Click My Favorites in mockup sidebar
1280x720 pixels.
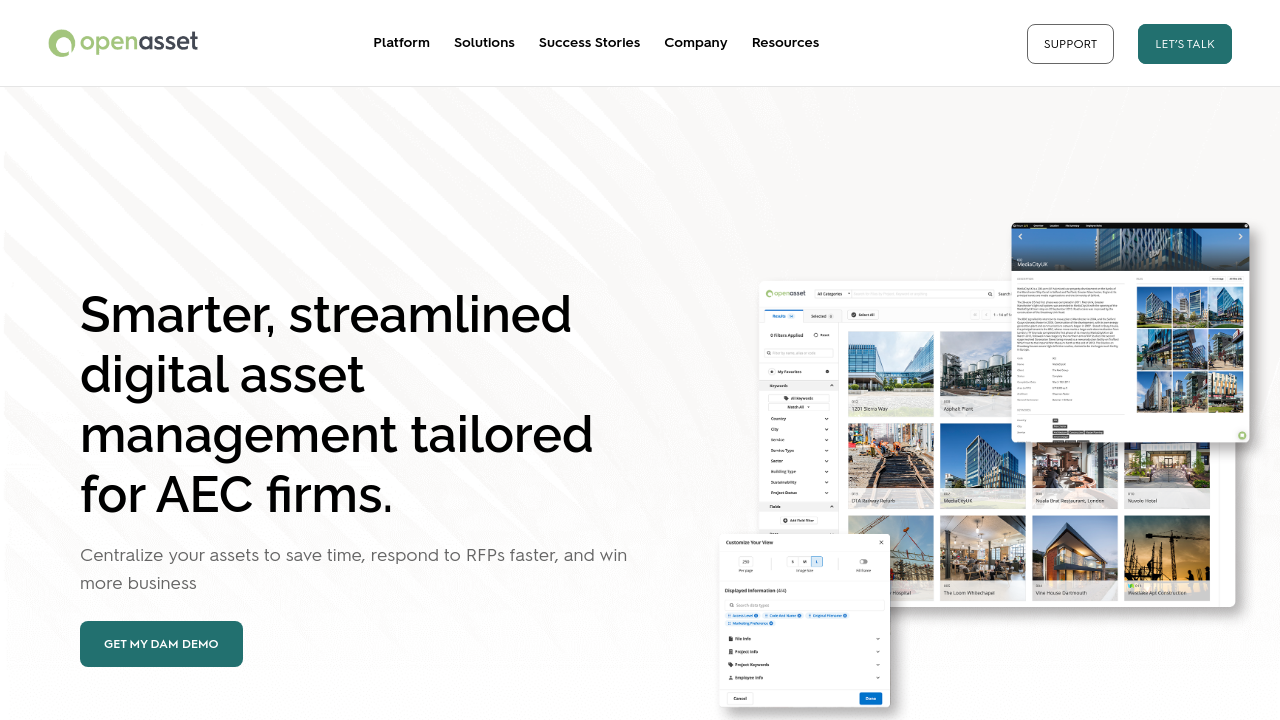click(x=798, y=371)
